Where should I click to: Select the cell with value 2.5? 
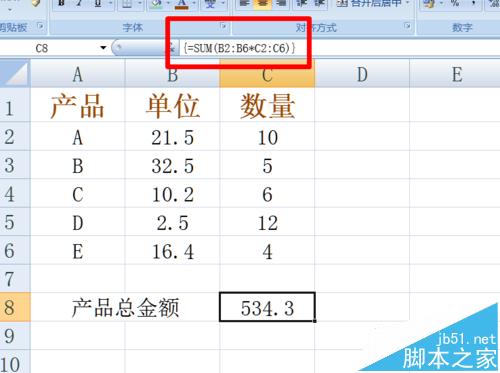click(x=172, y=222)
